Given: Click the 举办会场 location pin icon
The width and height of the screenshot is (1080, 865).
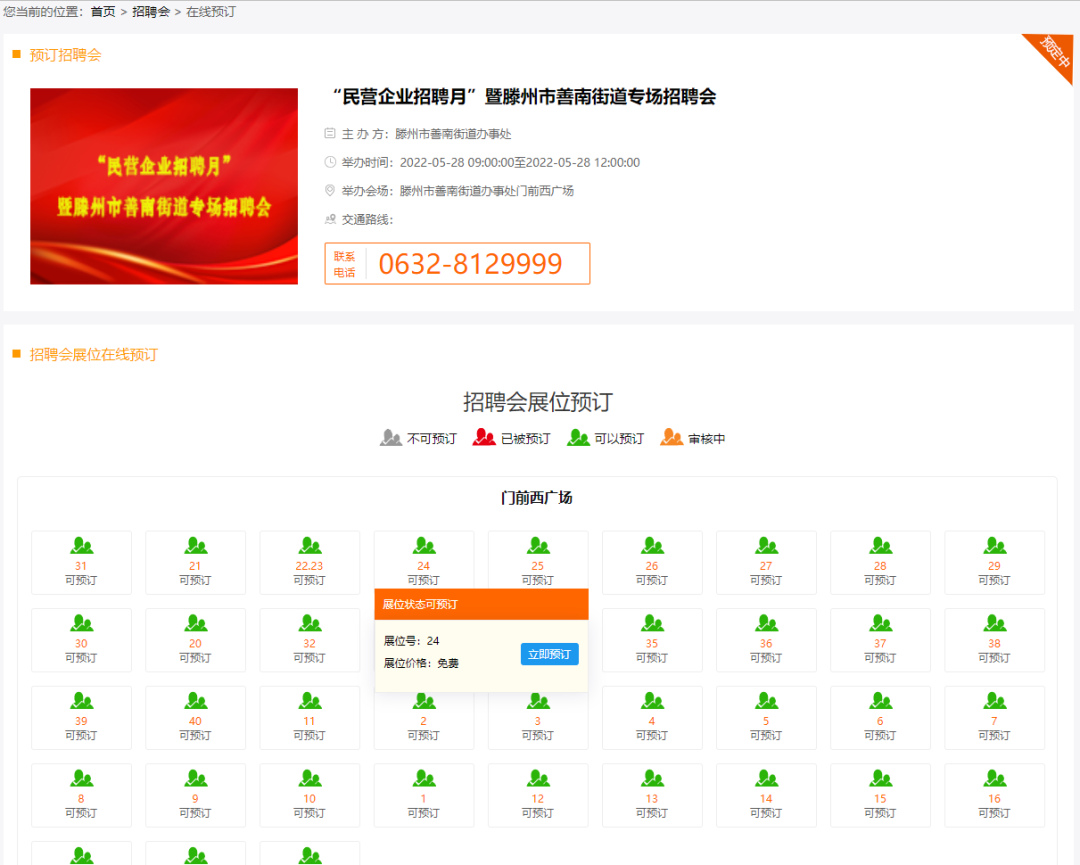Looking at the screenshot, I should click(330, 190).
